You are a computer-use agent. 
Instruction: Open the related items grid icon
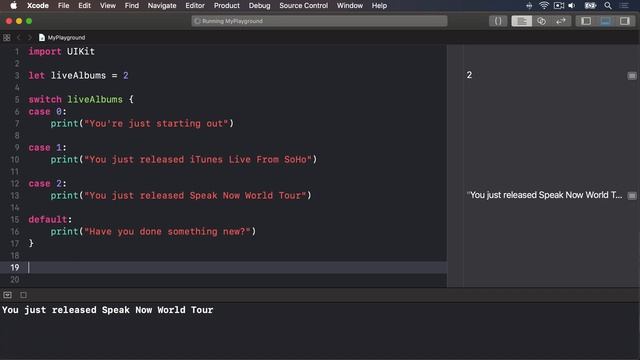pos(7,38)
